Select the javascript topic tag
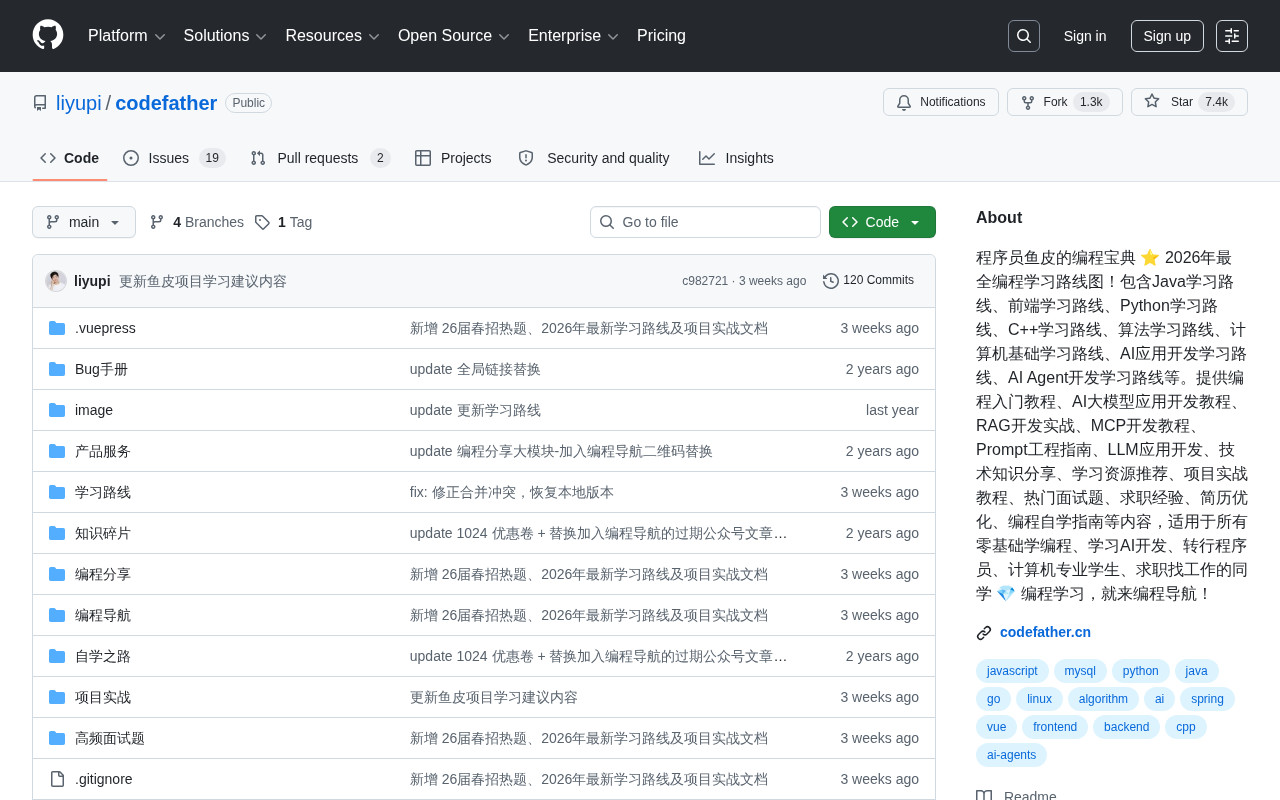Screen dimensions: 1280x800 1012,671
